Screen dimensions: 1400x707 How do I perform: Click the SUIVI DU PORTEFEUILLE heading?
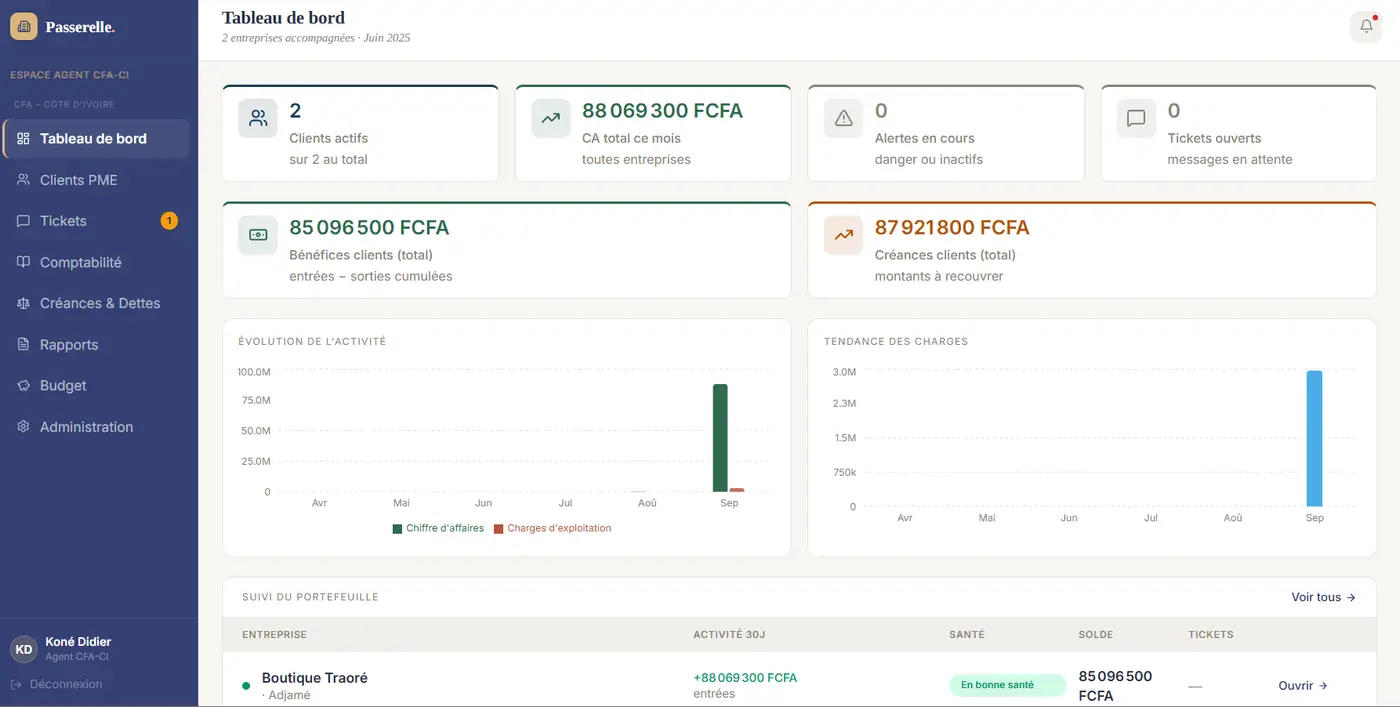[310, 597]
